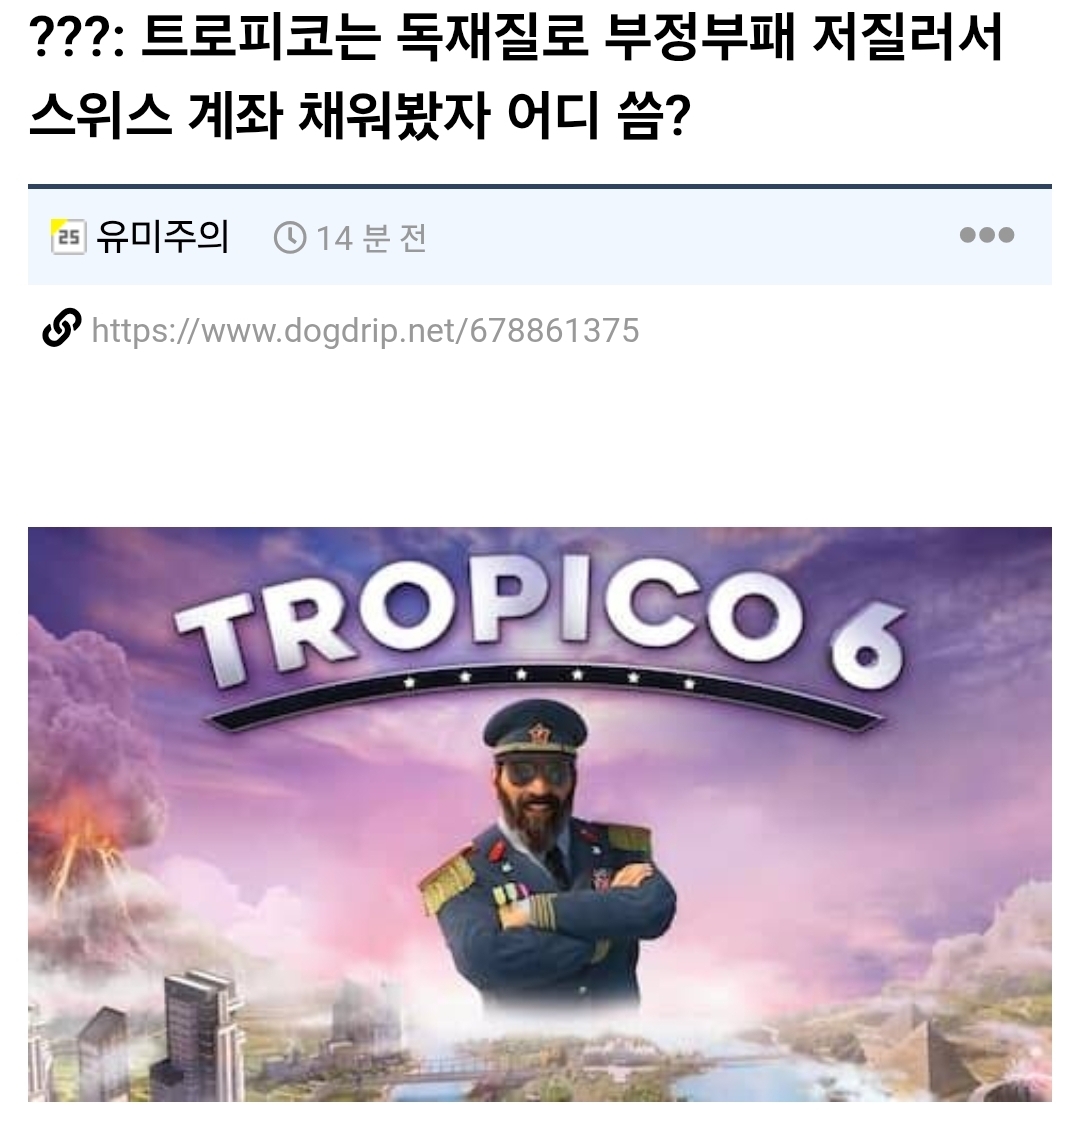Image resolution: width=1080 pixels, height=1127 pixels.
Task: Click the 14 분 전 timestamp
Action: point(371,238)
